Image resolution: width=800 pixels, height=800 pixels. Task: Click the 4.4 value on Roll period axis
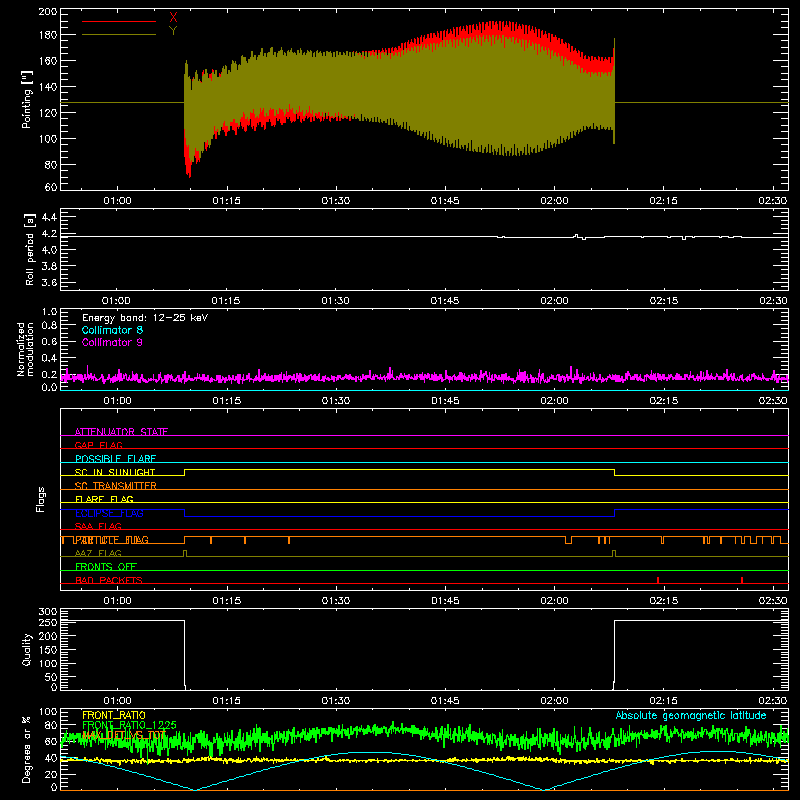point(49,217)
